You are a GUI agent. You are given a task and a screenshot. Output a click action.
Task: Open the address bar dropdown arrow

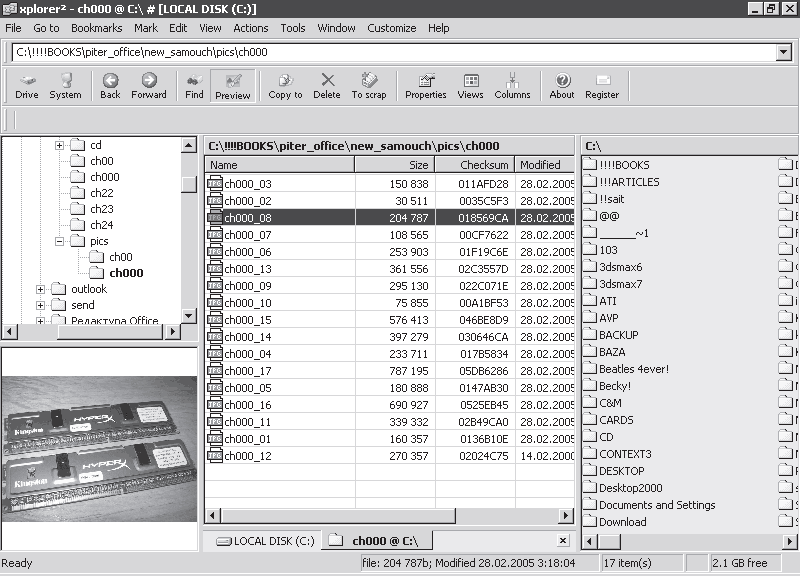pos(783,52)
